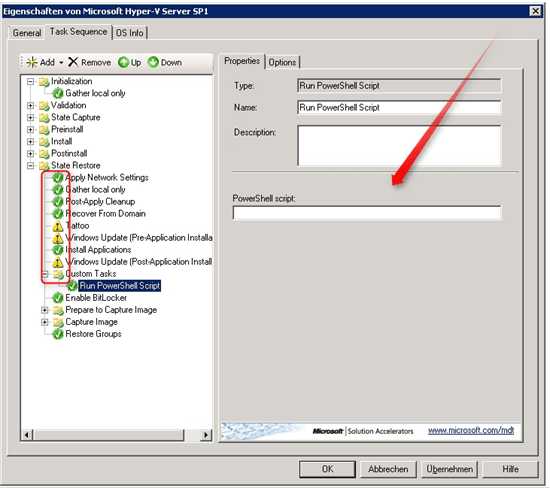Open the Add dropdown arrow

(x=61, y=63)
